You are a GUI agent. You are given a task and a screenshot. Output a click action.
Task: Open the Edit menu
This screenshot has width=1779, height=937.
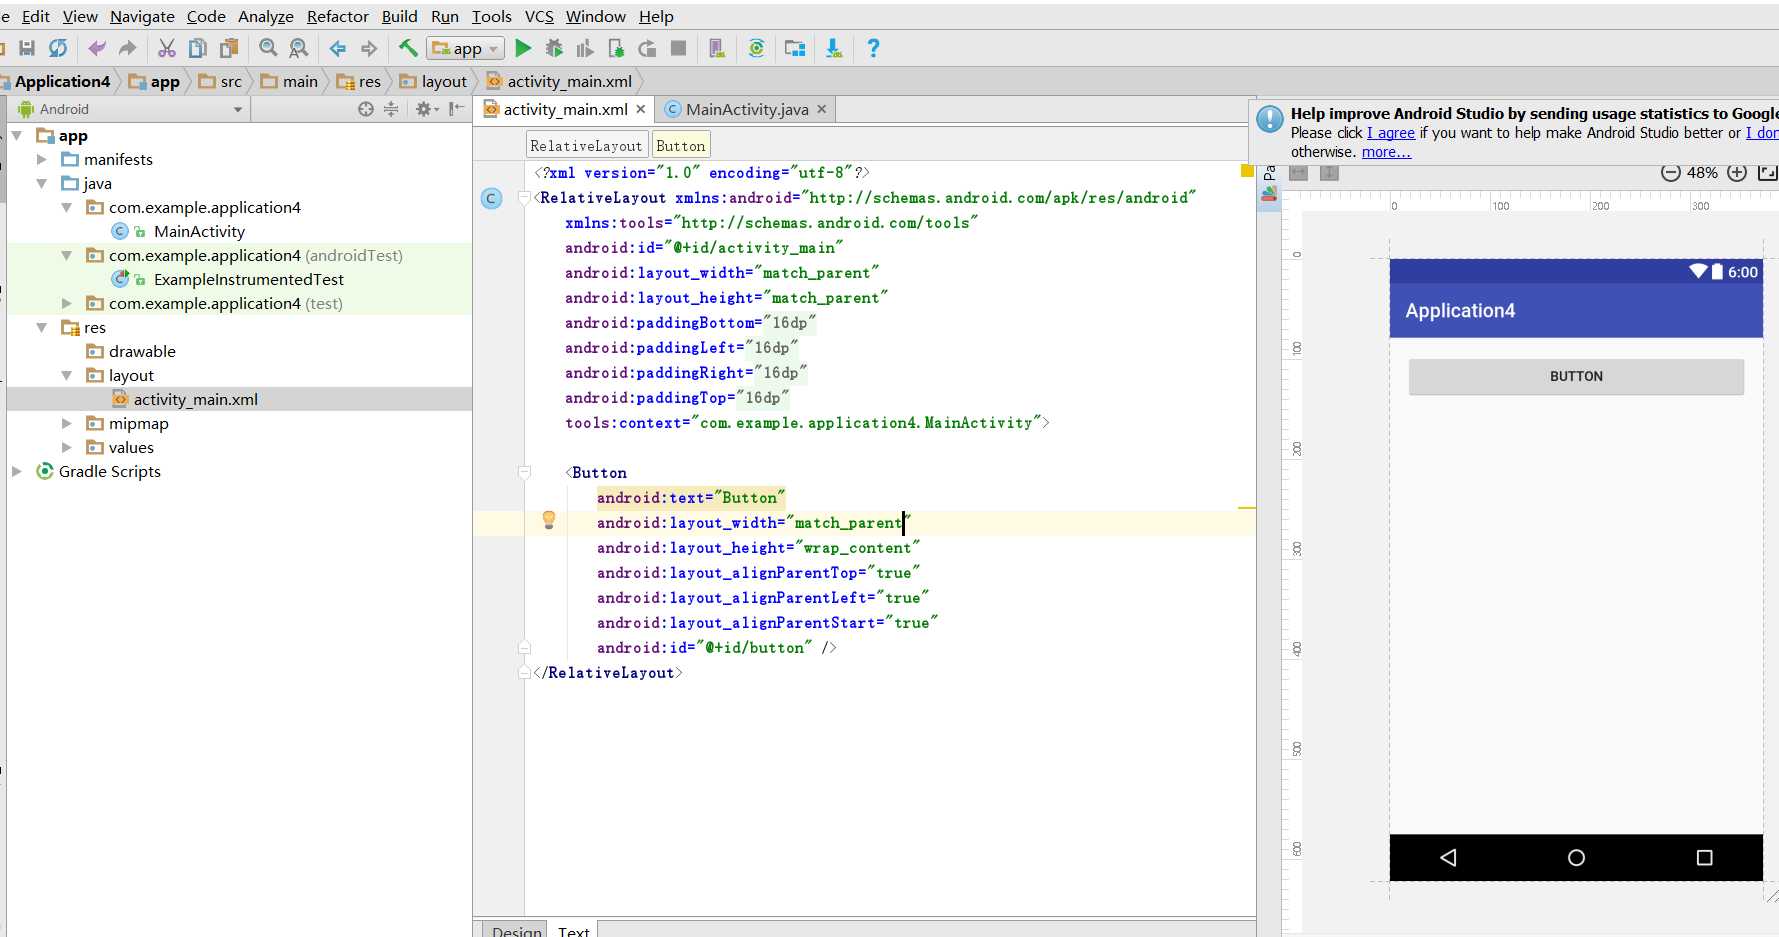36,16
